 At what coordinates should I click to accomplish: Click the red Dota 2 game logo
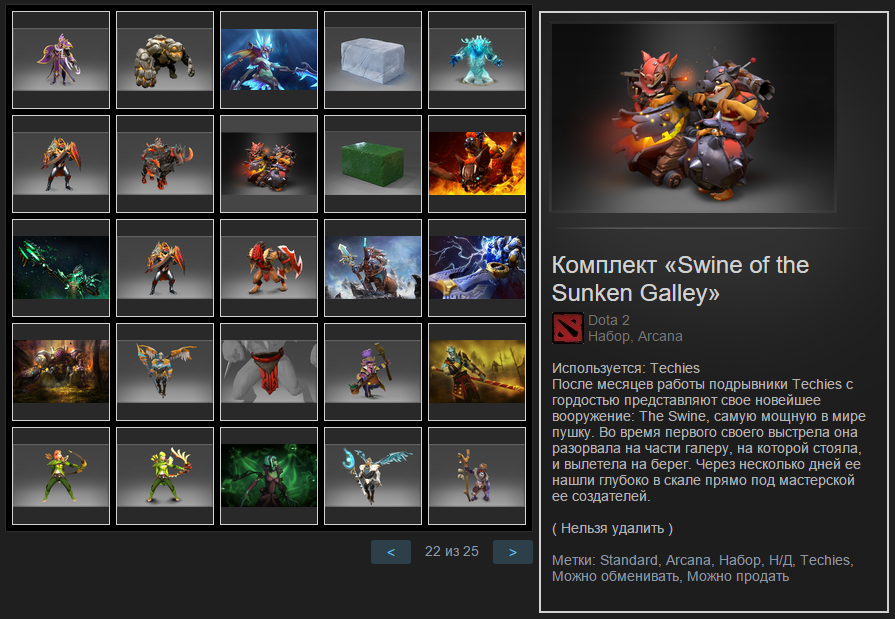(x=568, y=328)
